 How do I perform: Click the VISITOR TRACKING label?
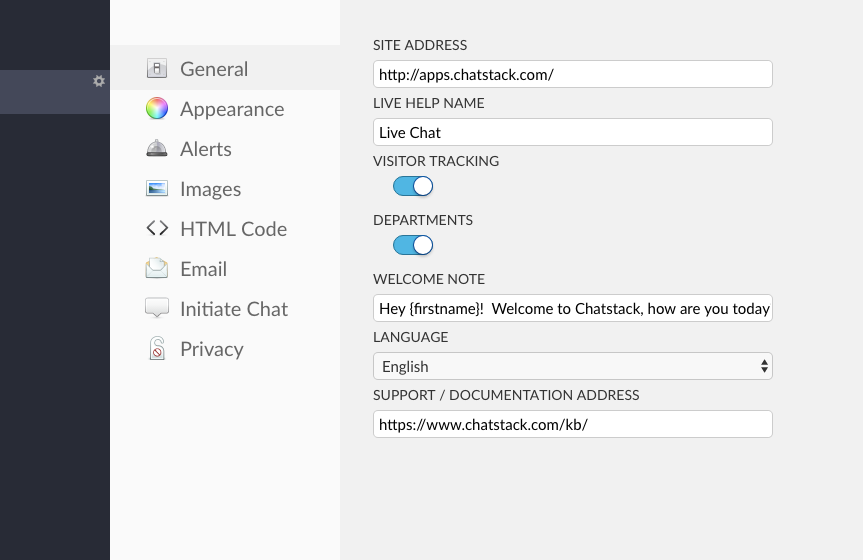[x=436, y=161]
